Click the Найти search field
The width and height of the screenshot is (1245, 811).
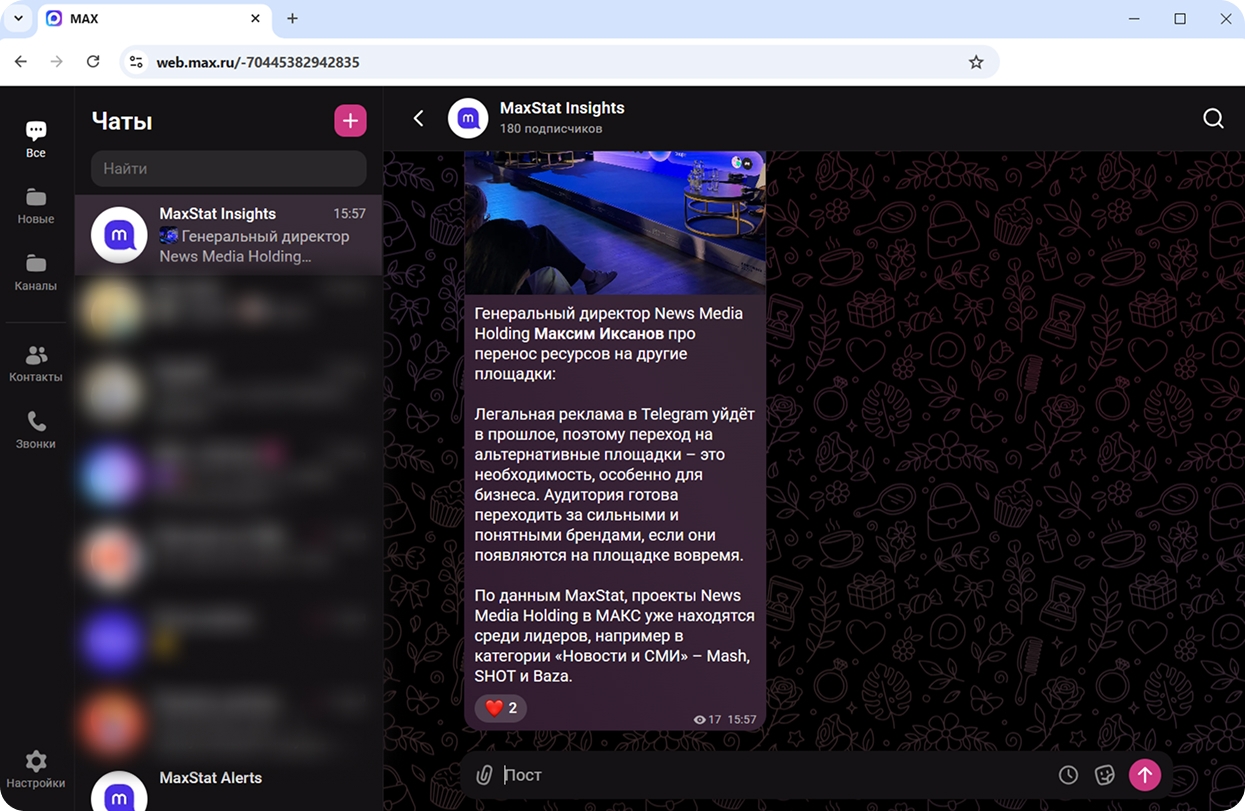pyautogui.click(x=229, y=168)
